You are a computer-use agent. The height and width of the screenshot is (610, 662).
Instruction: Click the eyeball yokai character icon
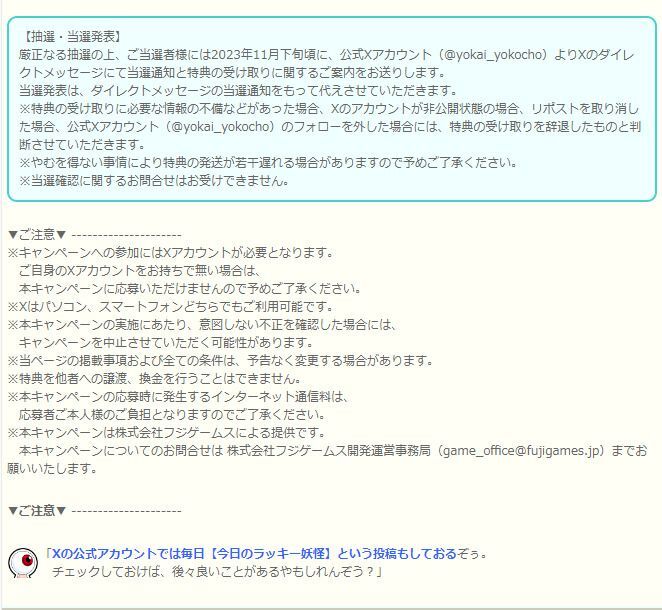click(x=24, y=564)
